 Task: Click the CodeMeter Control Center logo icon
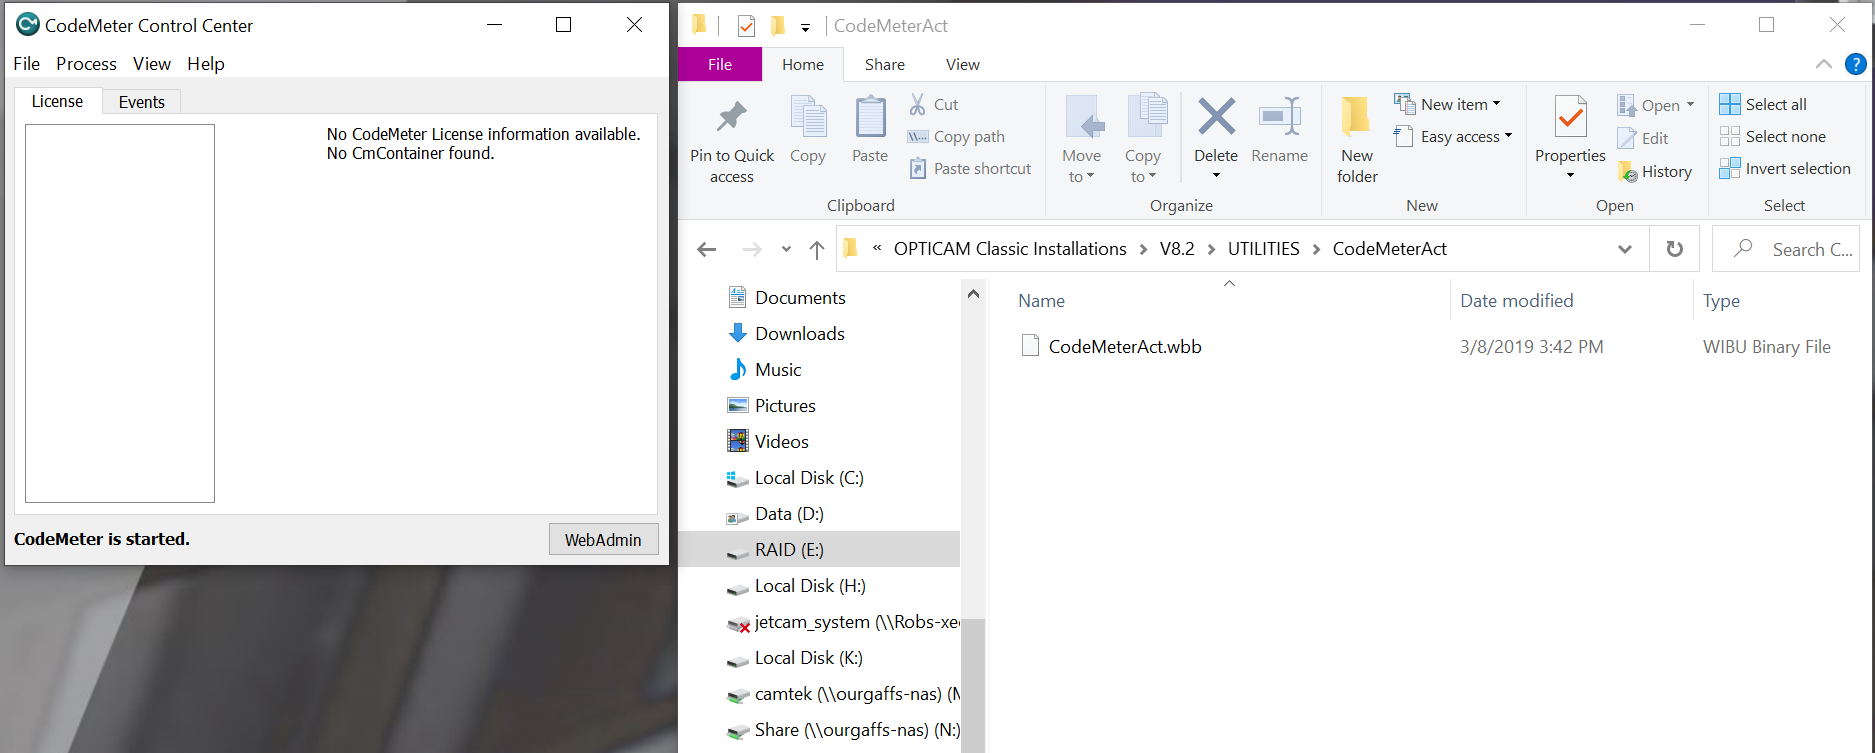pyautogui.click(x=27, y=25)
